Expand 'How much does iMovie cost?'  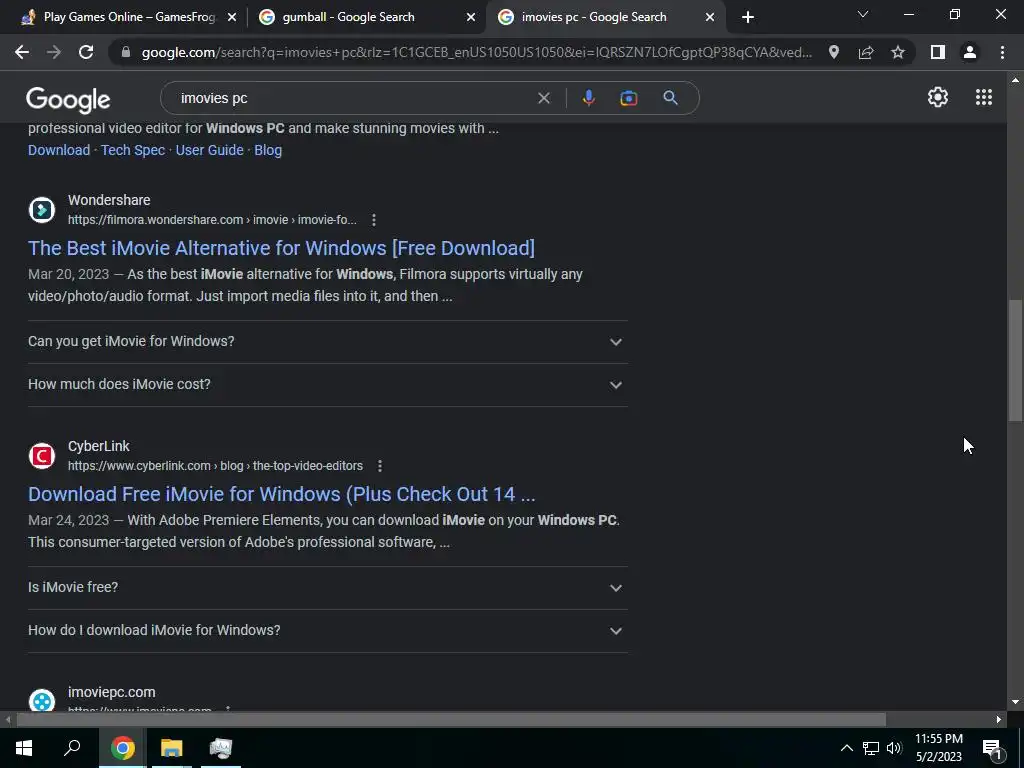tap(328, 385)
